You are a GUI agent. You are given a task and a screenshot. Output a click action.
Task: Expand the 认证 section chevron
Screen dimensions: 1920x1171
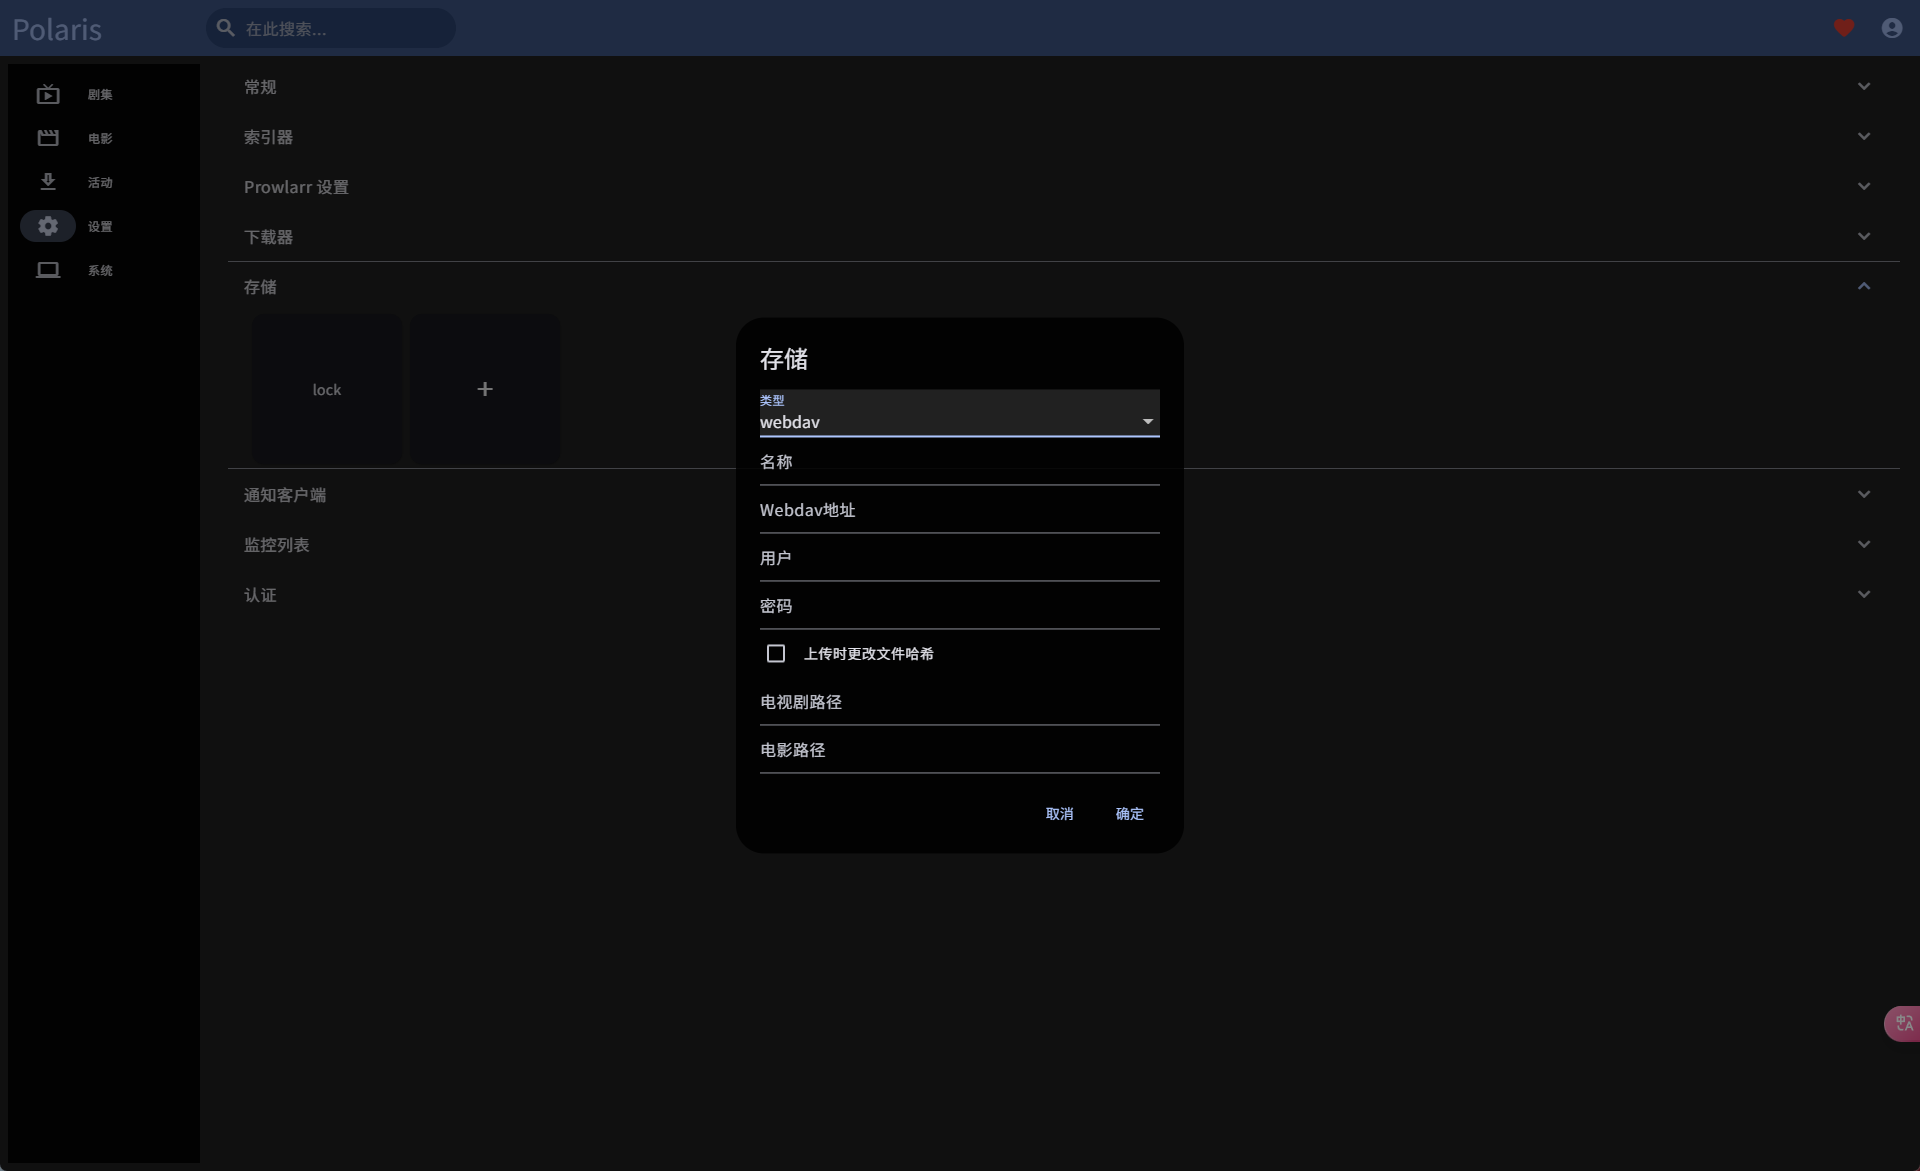[1864, 594]
